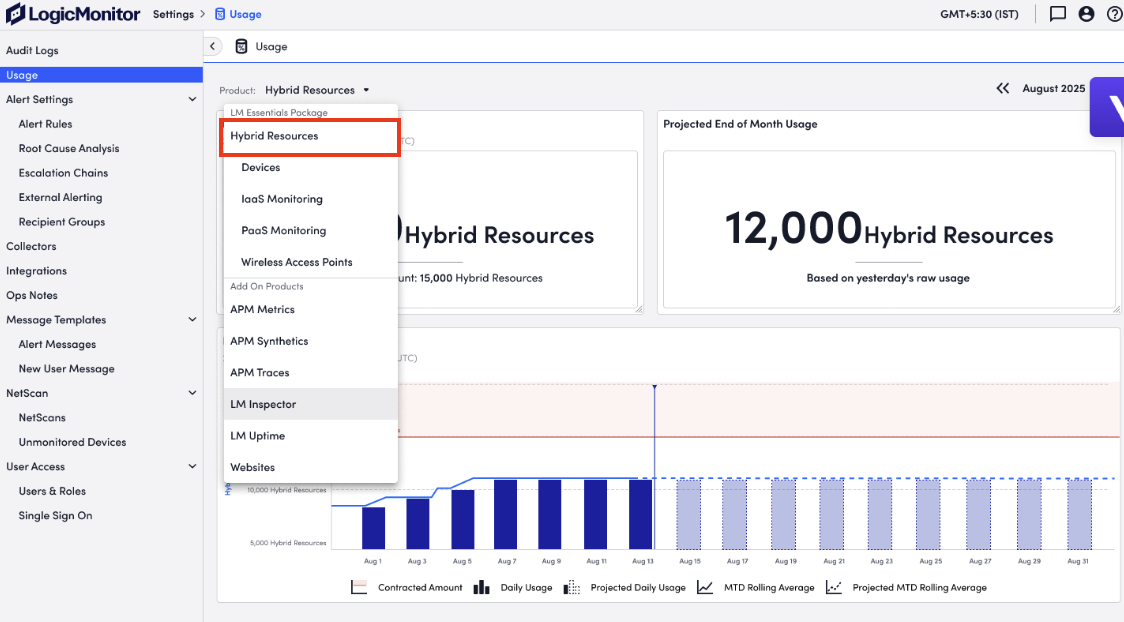Select Devices in the product dropdown

[310, 167]
